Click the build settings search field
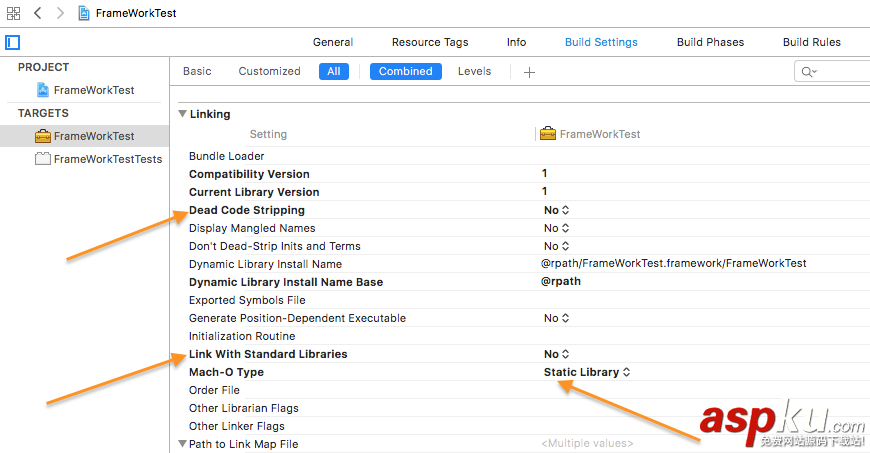Screen dimensions: 870x453 835,72
